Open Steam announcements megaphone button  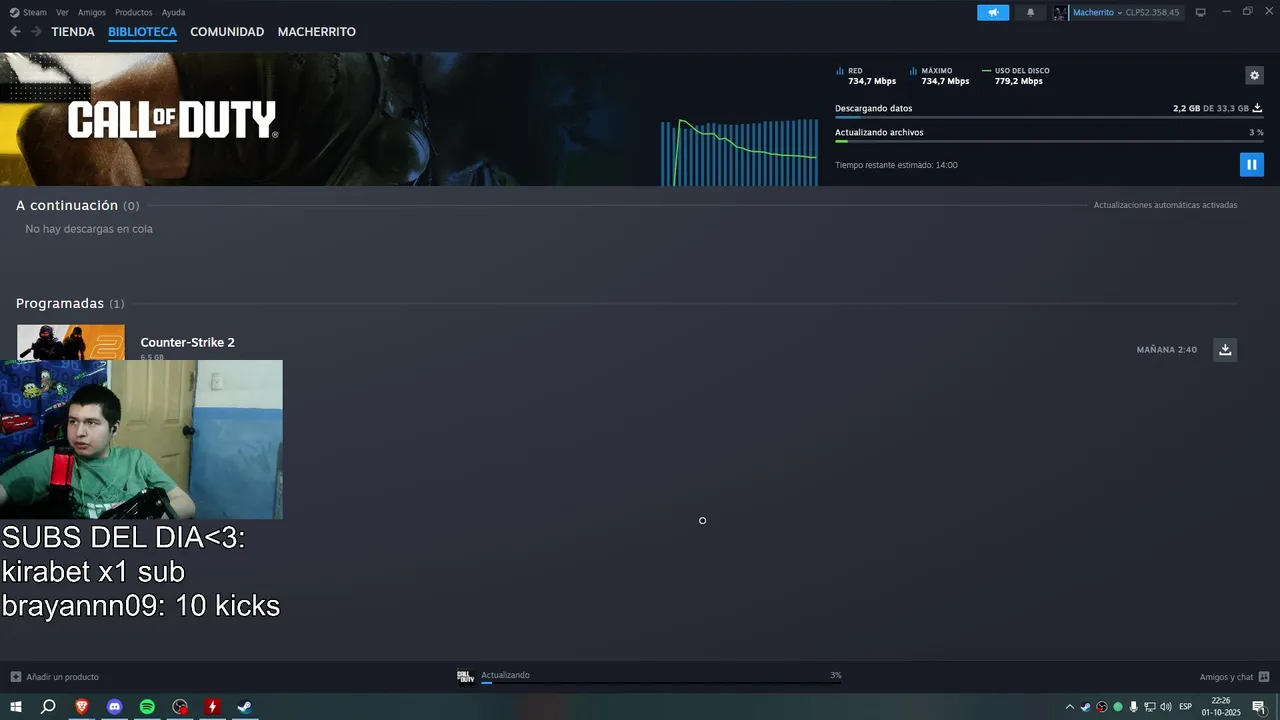point(993,13)
